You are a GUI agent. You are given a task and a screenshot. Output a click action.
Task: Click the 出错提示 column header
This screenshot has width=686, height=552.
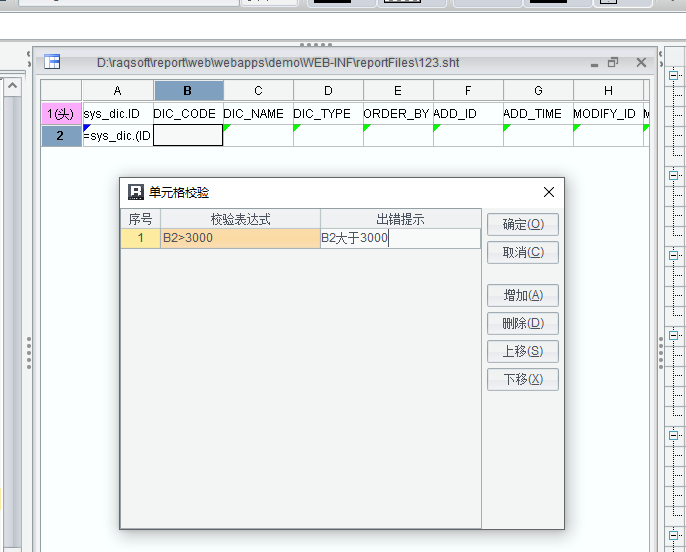tap(400, 219)
